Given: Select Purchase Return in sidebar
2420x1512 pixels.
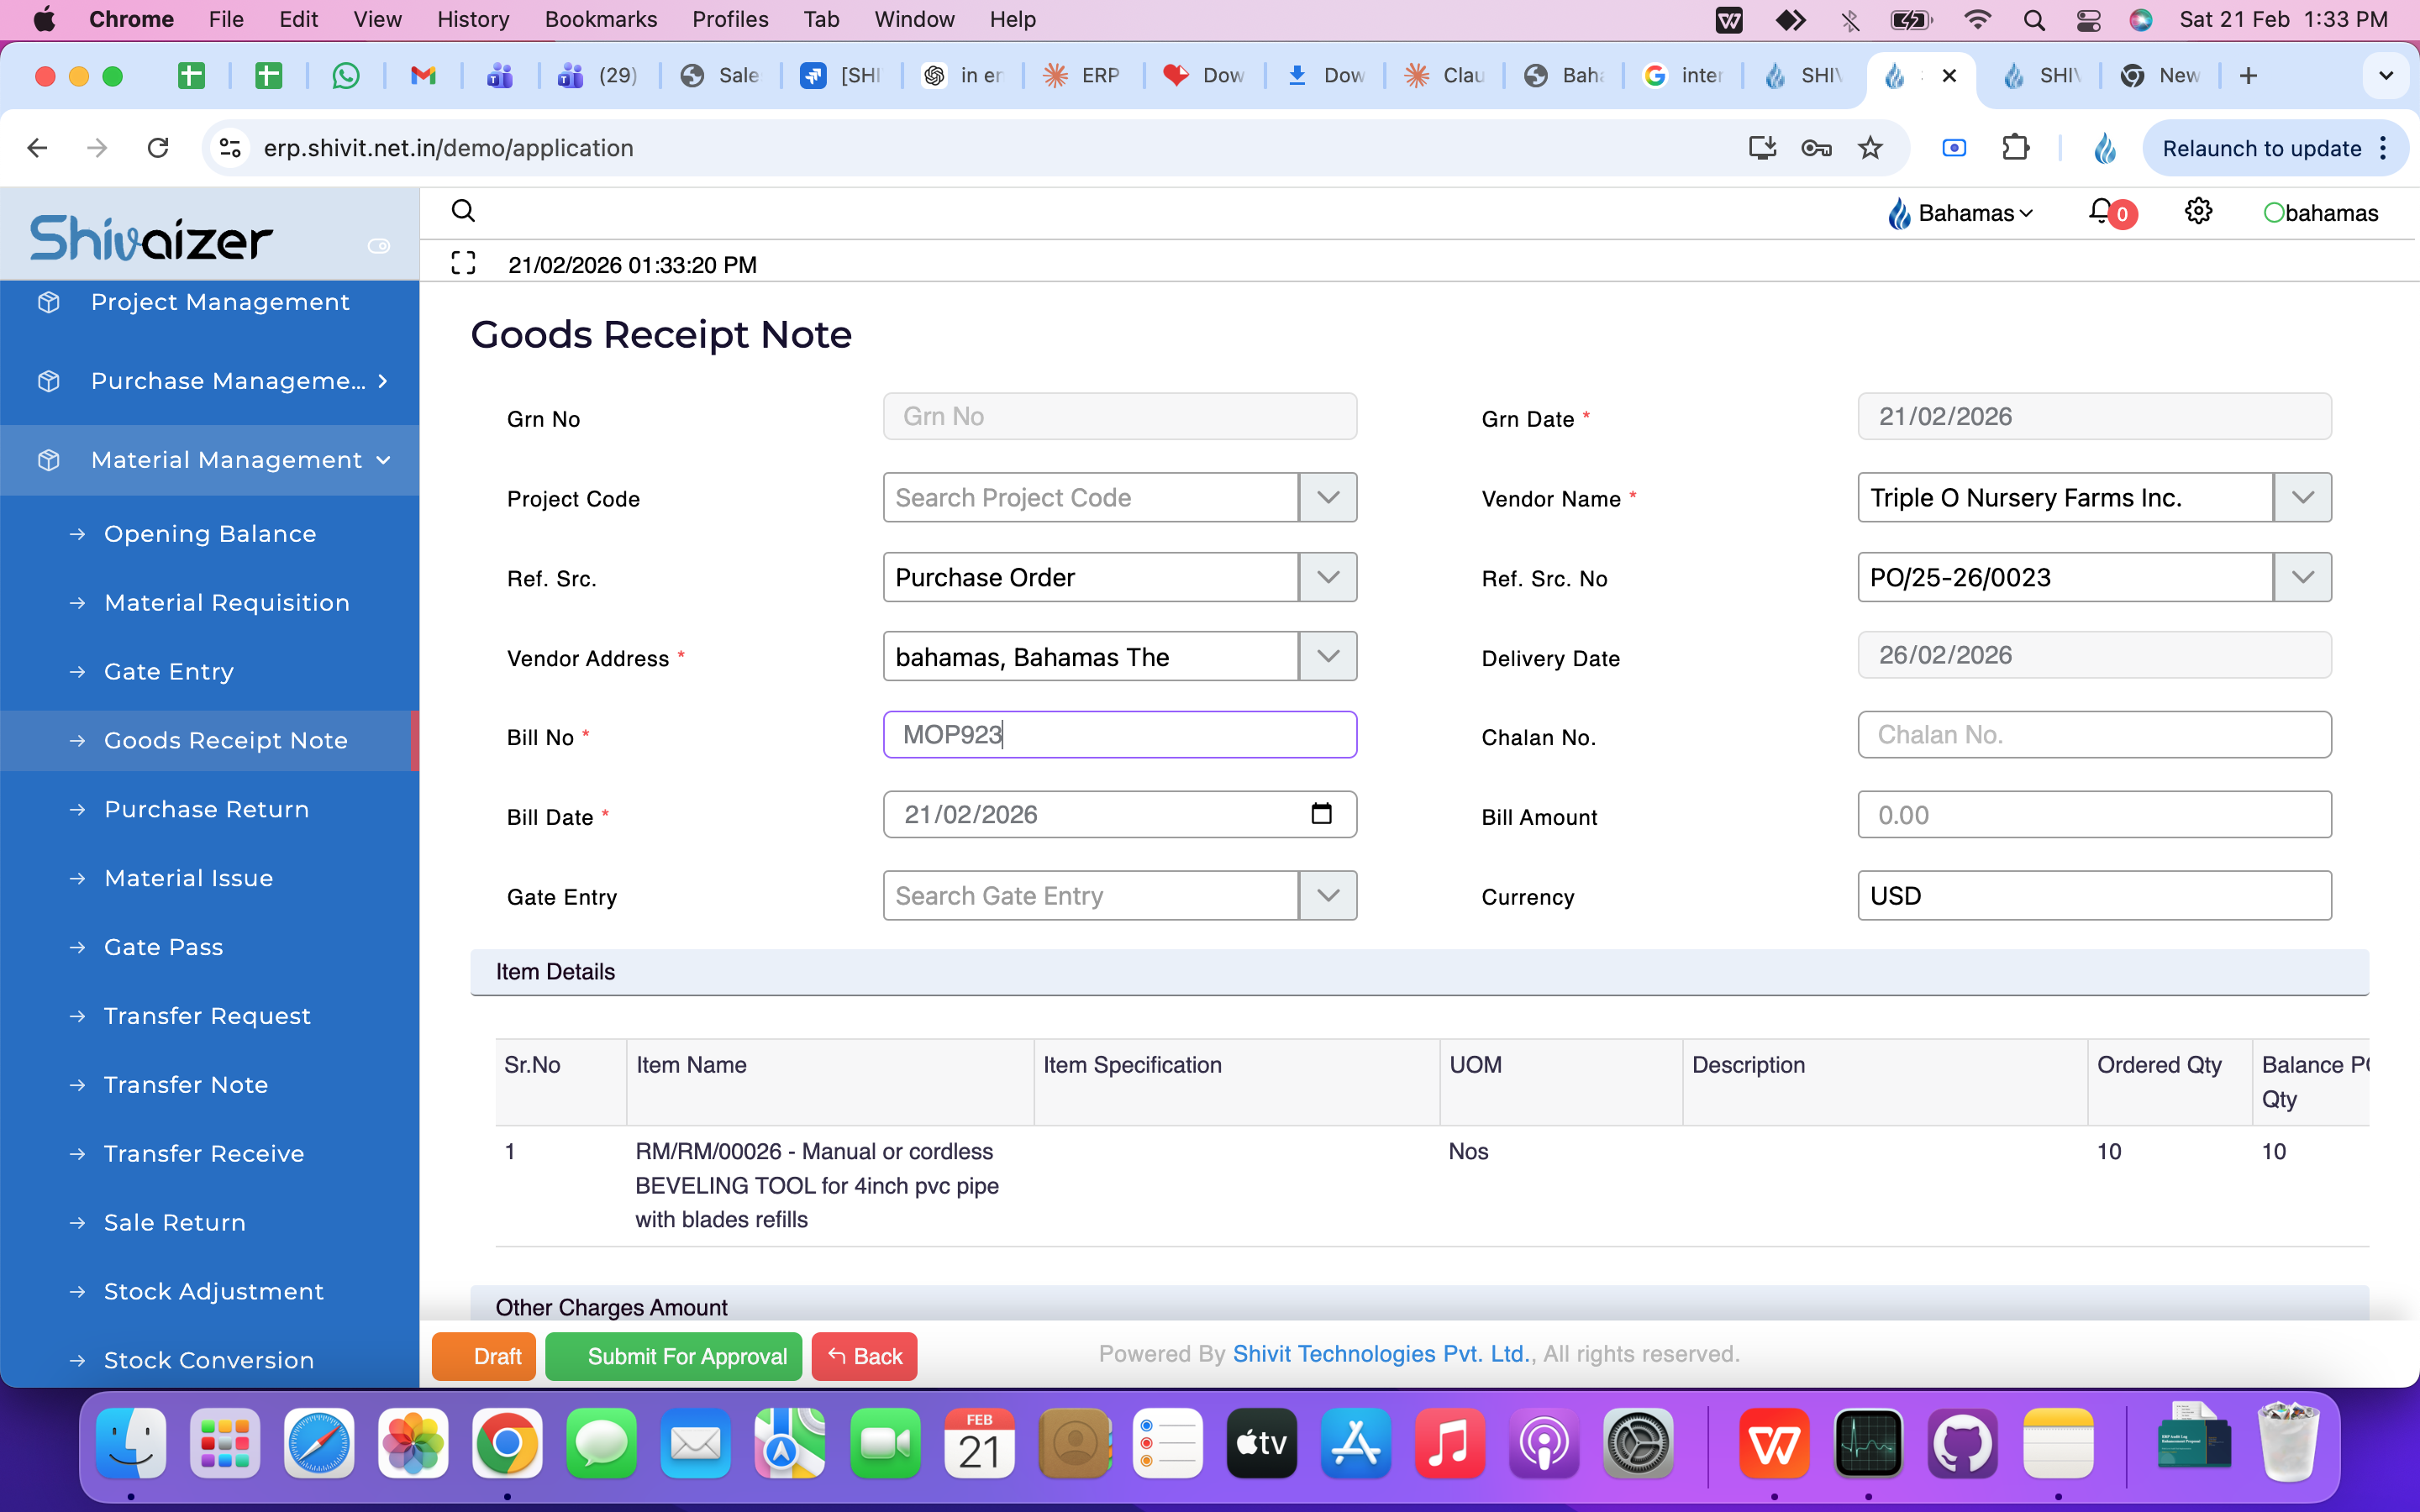Looking at the screenshot, I should (206, 809).
